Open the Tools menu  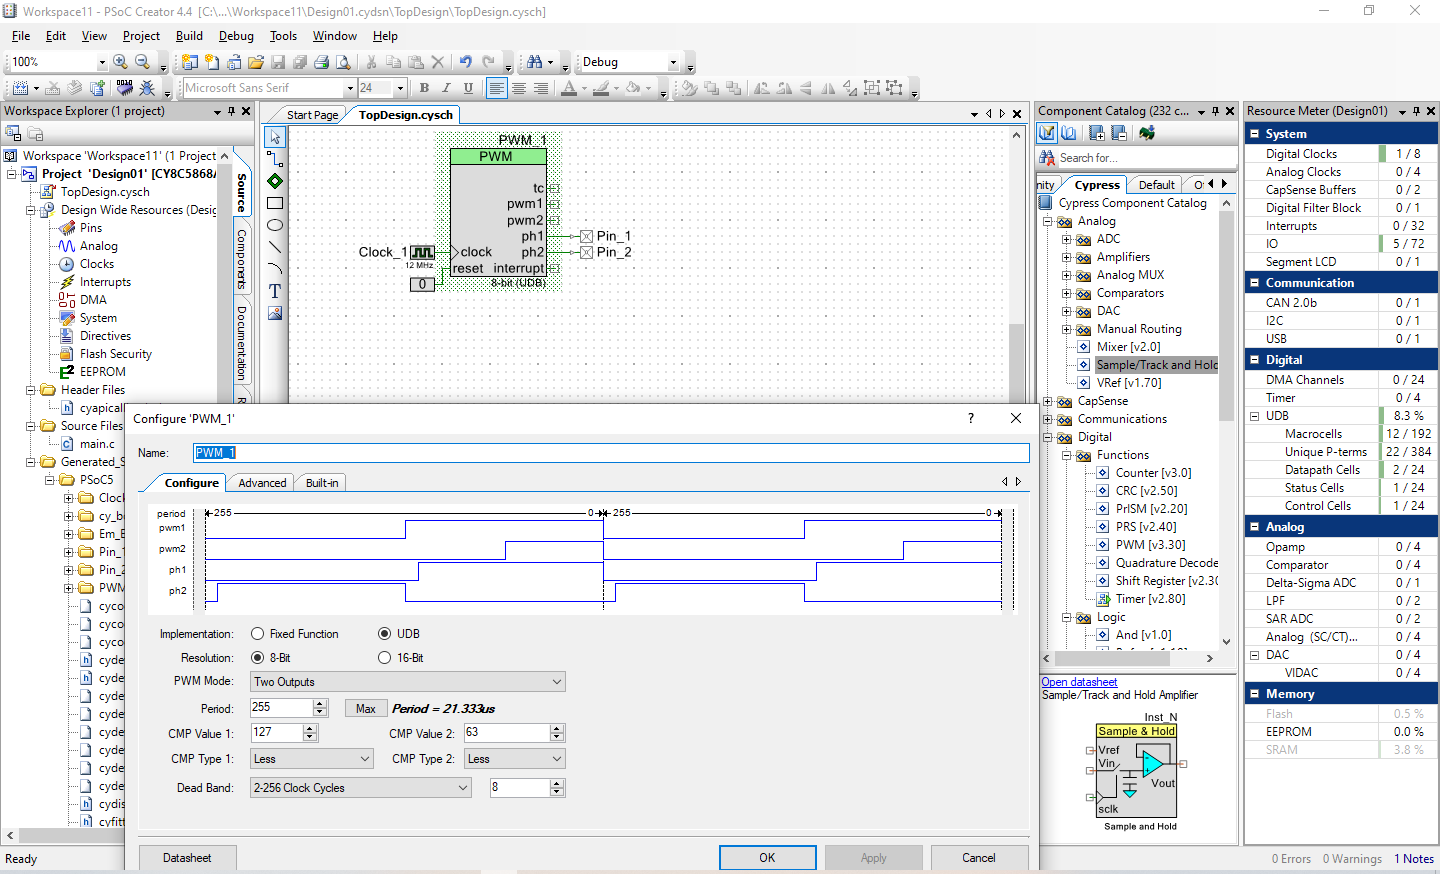click(x=283, y=36)
